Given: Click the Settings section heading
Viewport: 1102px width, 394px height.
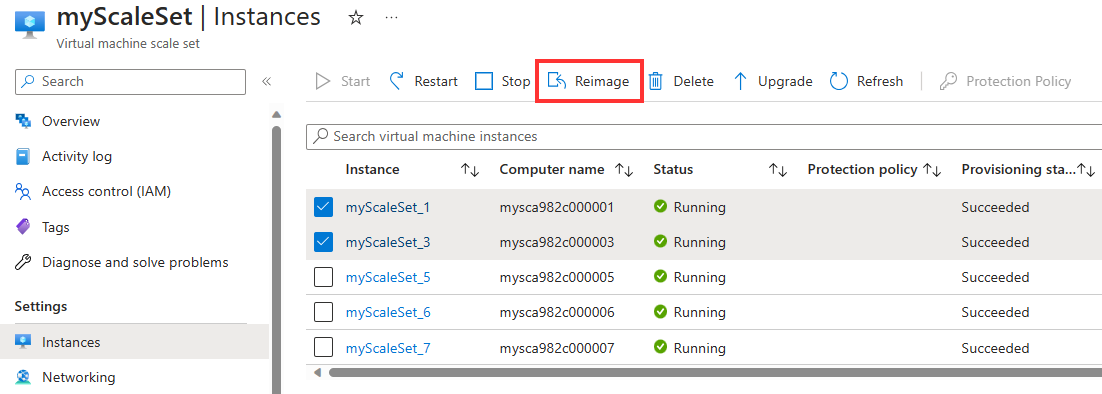Looking at the screenshot, I should tap(41, 306).
